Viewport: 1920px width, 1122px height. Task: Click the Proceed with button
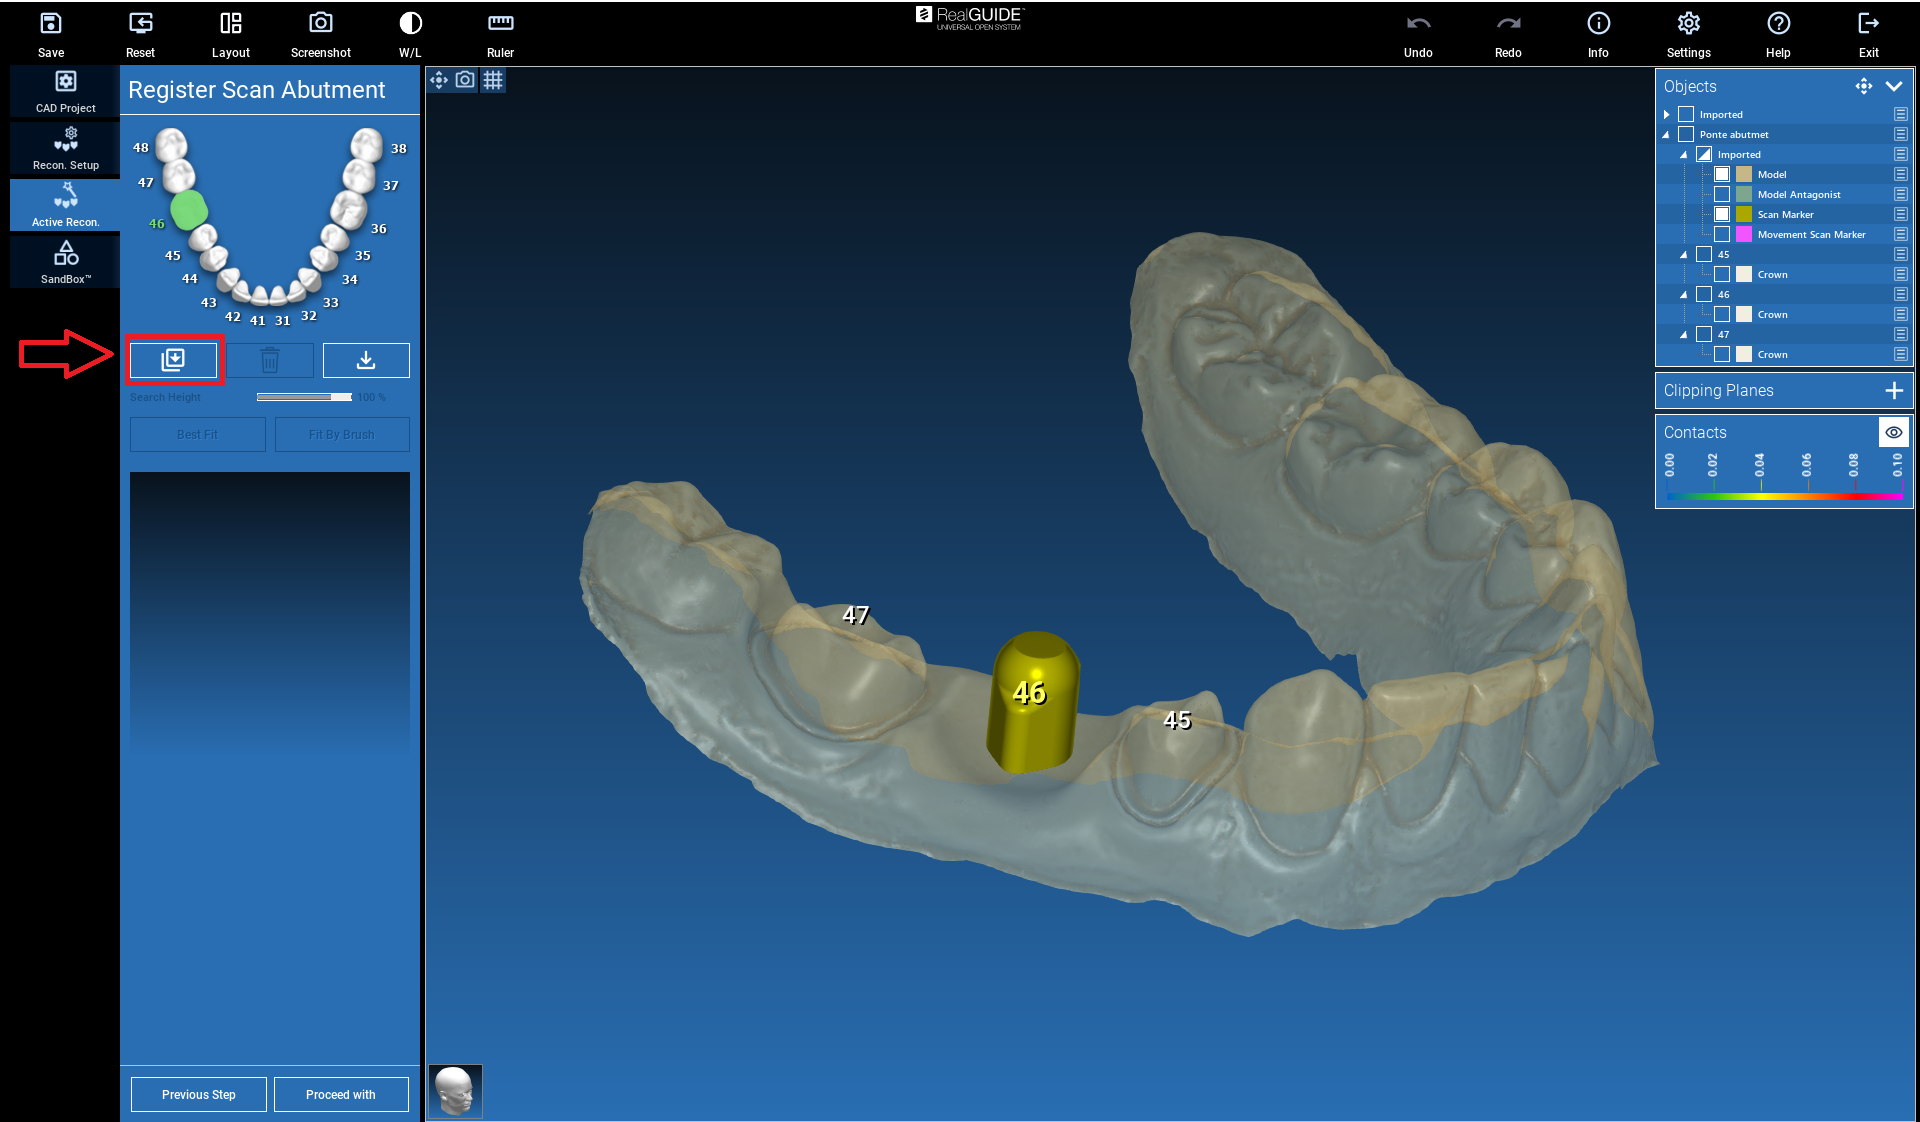tap(341, 1094)
